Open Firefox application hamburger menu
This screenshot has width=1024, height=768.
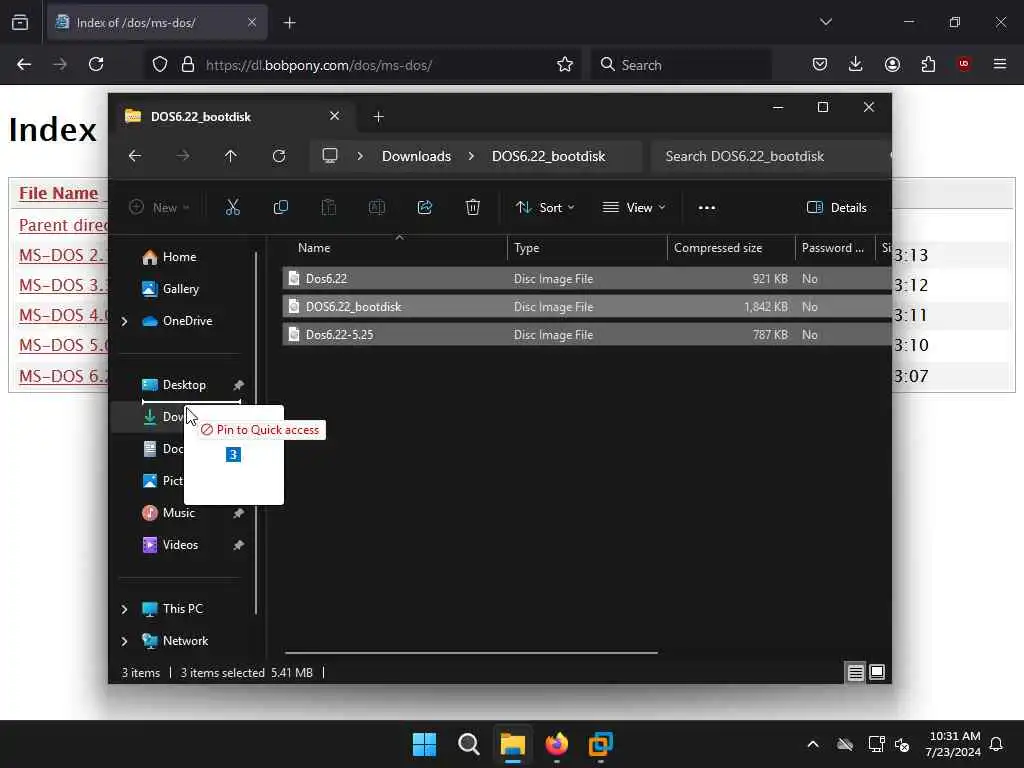(1000, 65)
